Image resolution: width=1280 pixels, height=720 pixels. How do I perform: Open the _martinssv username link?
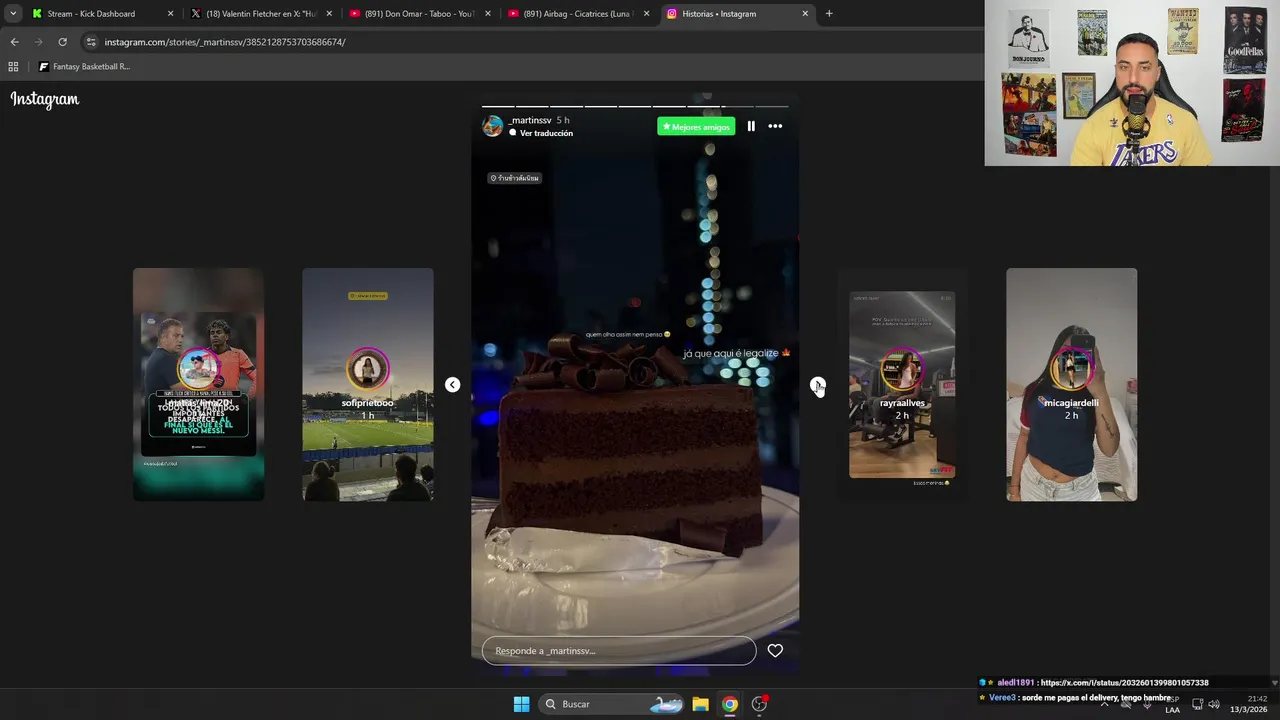(x=530, y=120)
